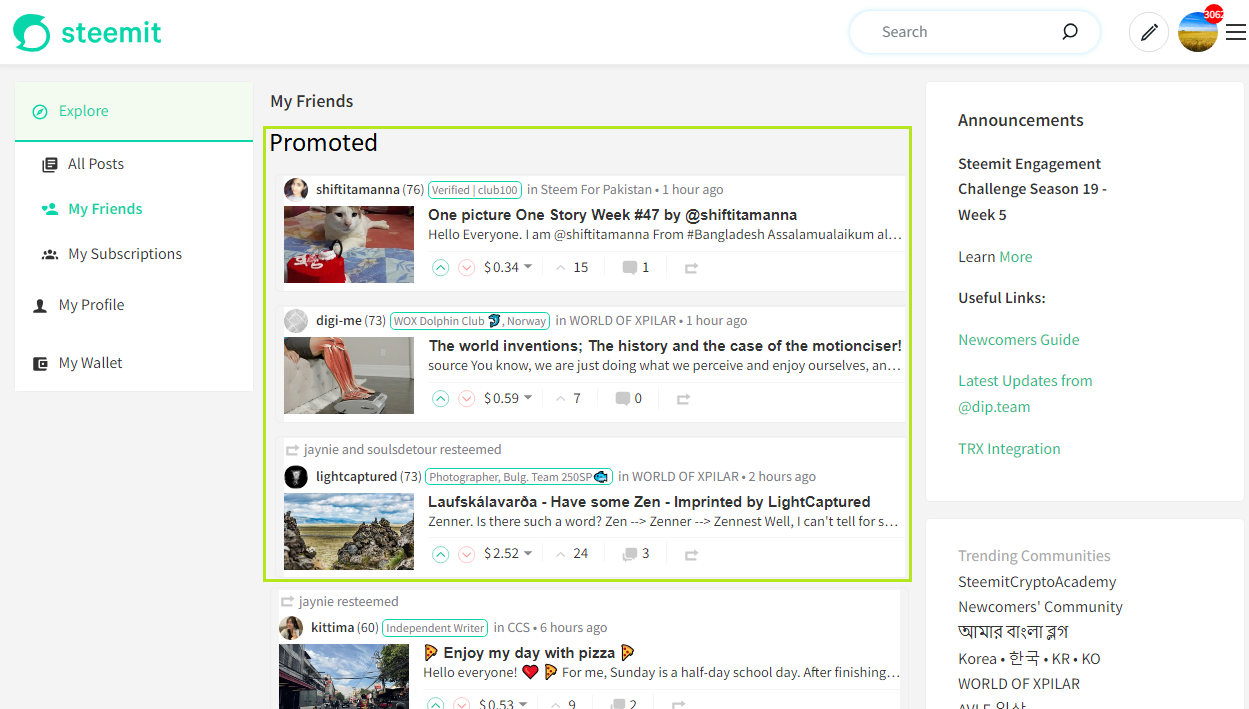The width and height of the screenshot is (1249, 709).
Task: Open the hamburger main menu
Action: 1236,32
